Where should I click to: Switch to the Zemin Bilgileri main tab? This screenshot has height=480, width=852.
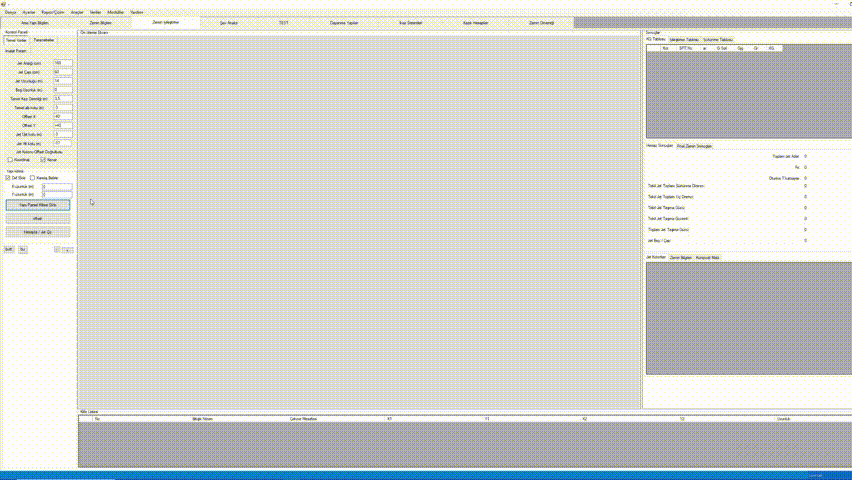[x=101, y=22]
